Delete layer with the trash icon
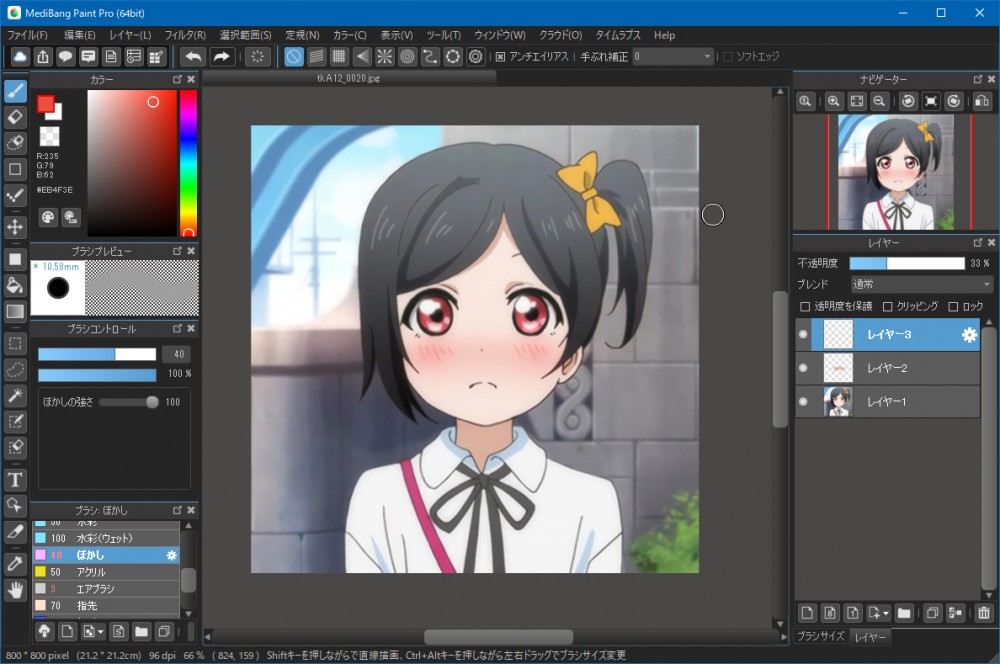This screenshot has height=664, width=1000. pyautogui.click(x=983, y=613)
